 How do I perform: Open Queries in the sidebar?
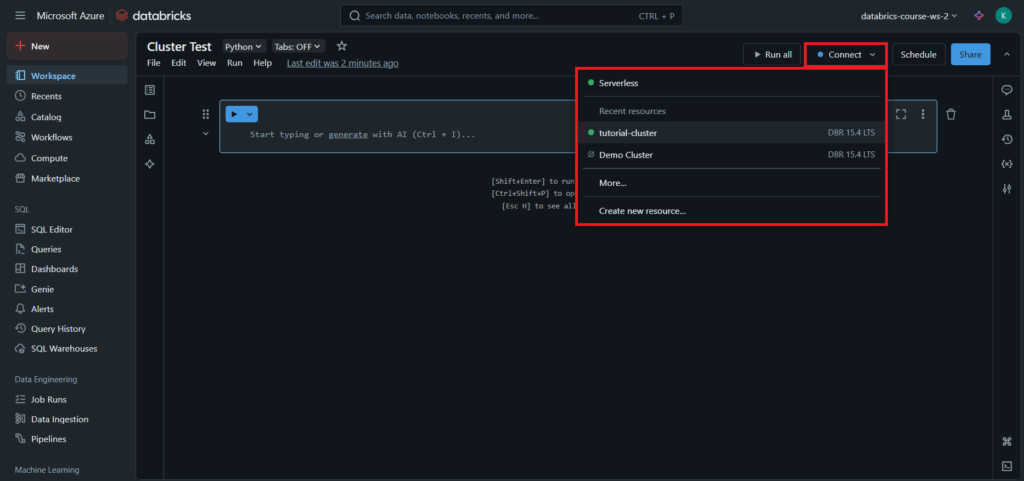[67, 249]
